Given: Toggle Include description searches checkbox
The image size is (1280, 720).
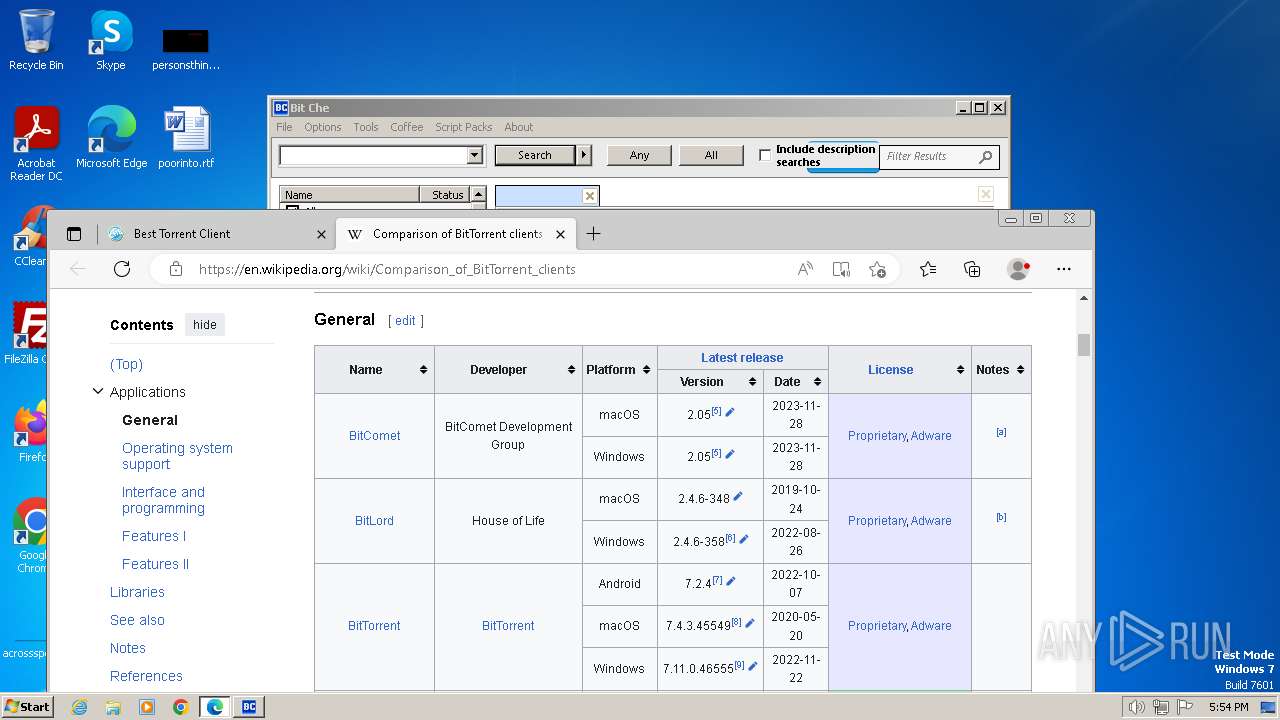Looking at the screenshot, I should click(x=765, y=155).
